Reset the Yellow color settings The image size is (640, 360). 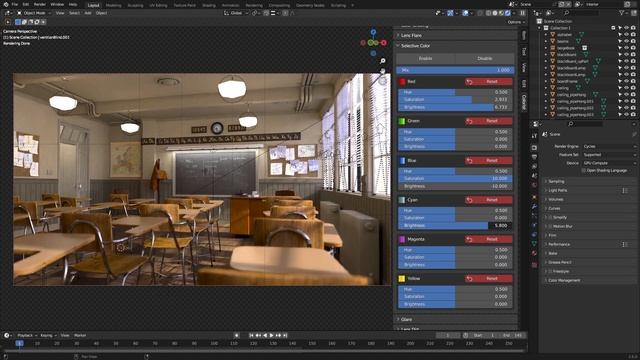click(489, 278)
